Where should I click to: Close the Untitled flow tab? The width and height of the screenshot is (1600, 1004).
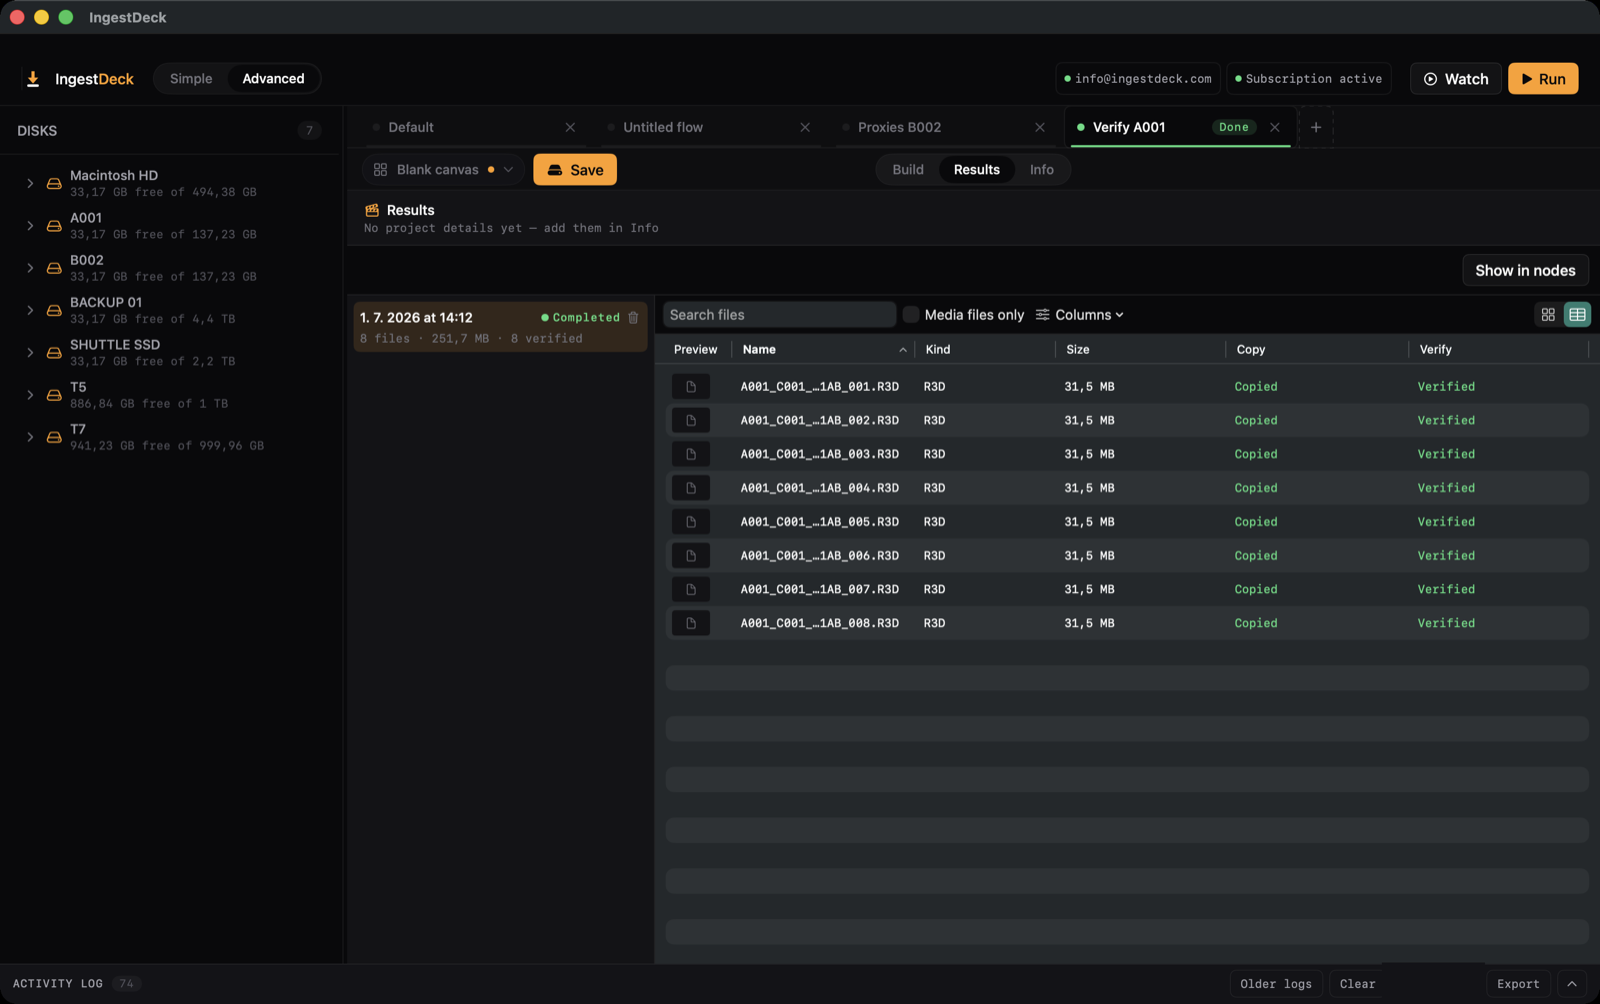(805, 127)
